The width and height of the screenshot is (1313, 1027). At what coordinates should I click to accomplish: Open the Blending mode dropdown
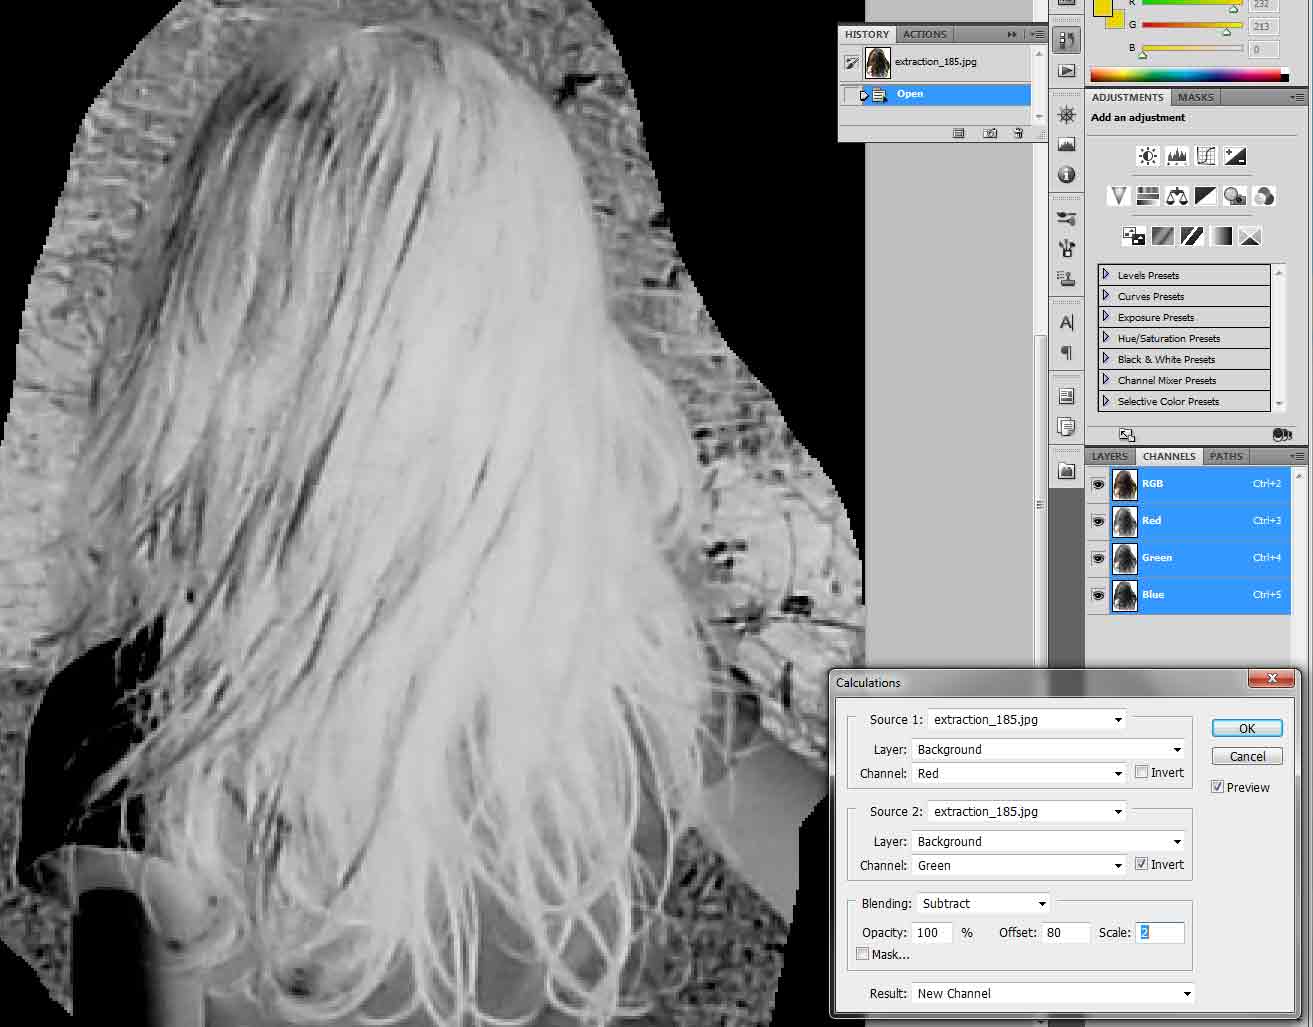click(x=983, y=903)
